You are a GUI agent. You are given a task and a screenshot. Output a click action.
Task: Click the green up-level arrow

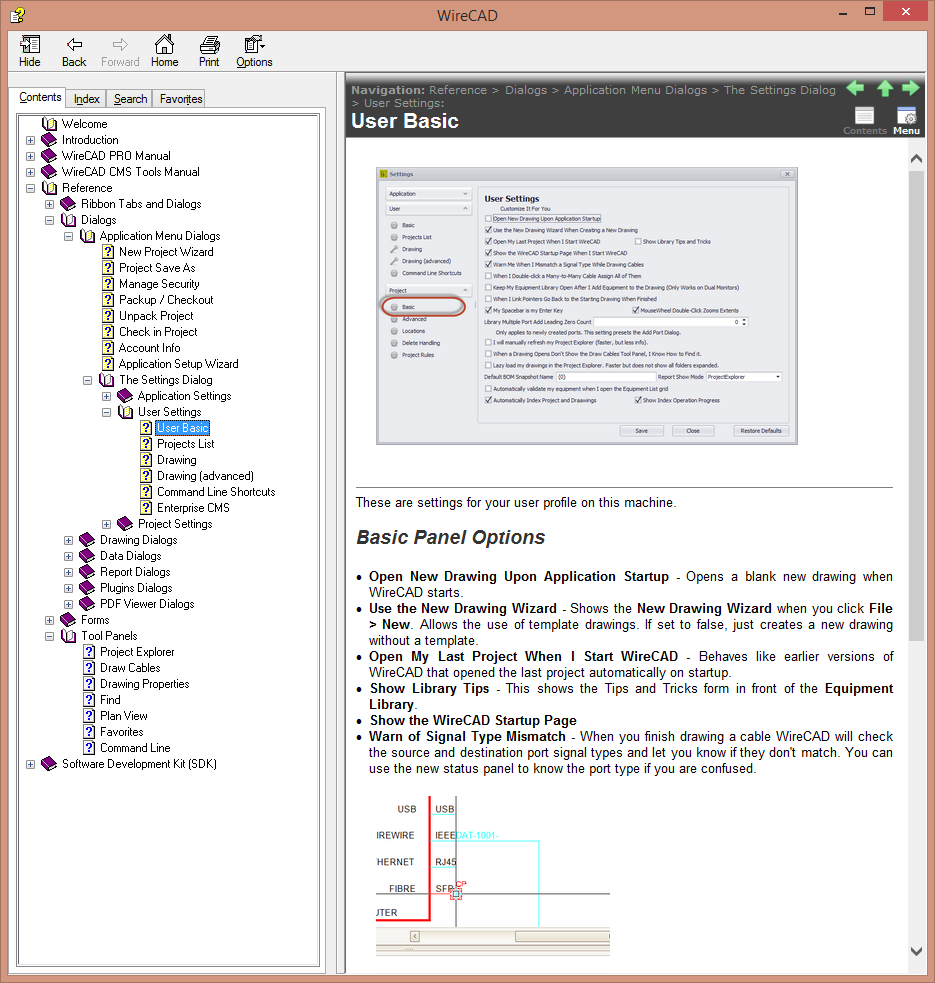coord(885,88)
